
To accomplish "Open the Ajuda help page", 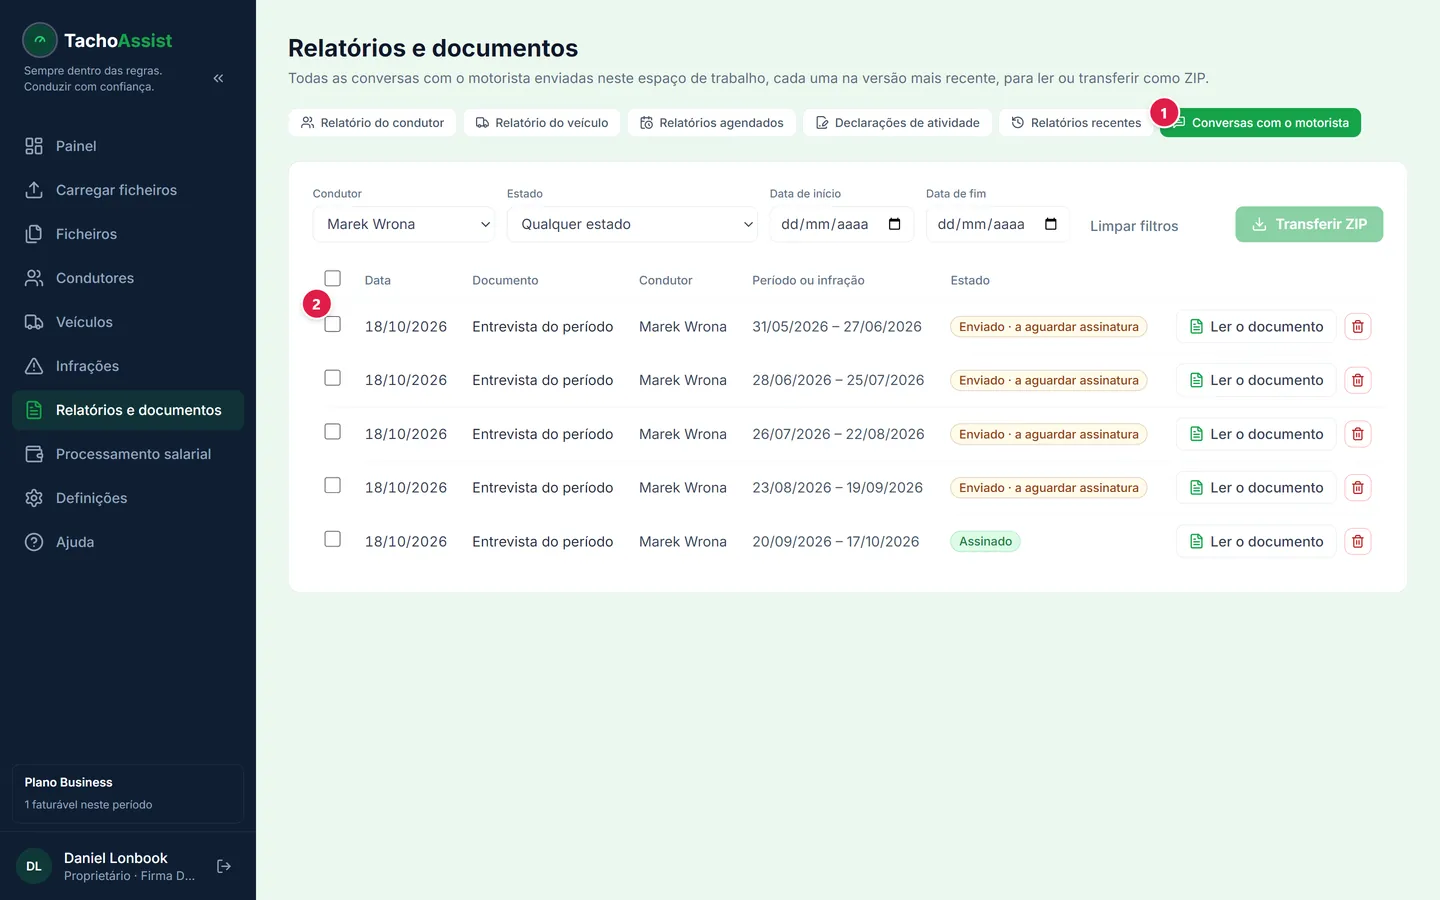I will pyautogui.click(x=128, y=542).
